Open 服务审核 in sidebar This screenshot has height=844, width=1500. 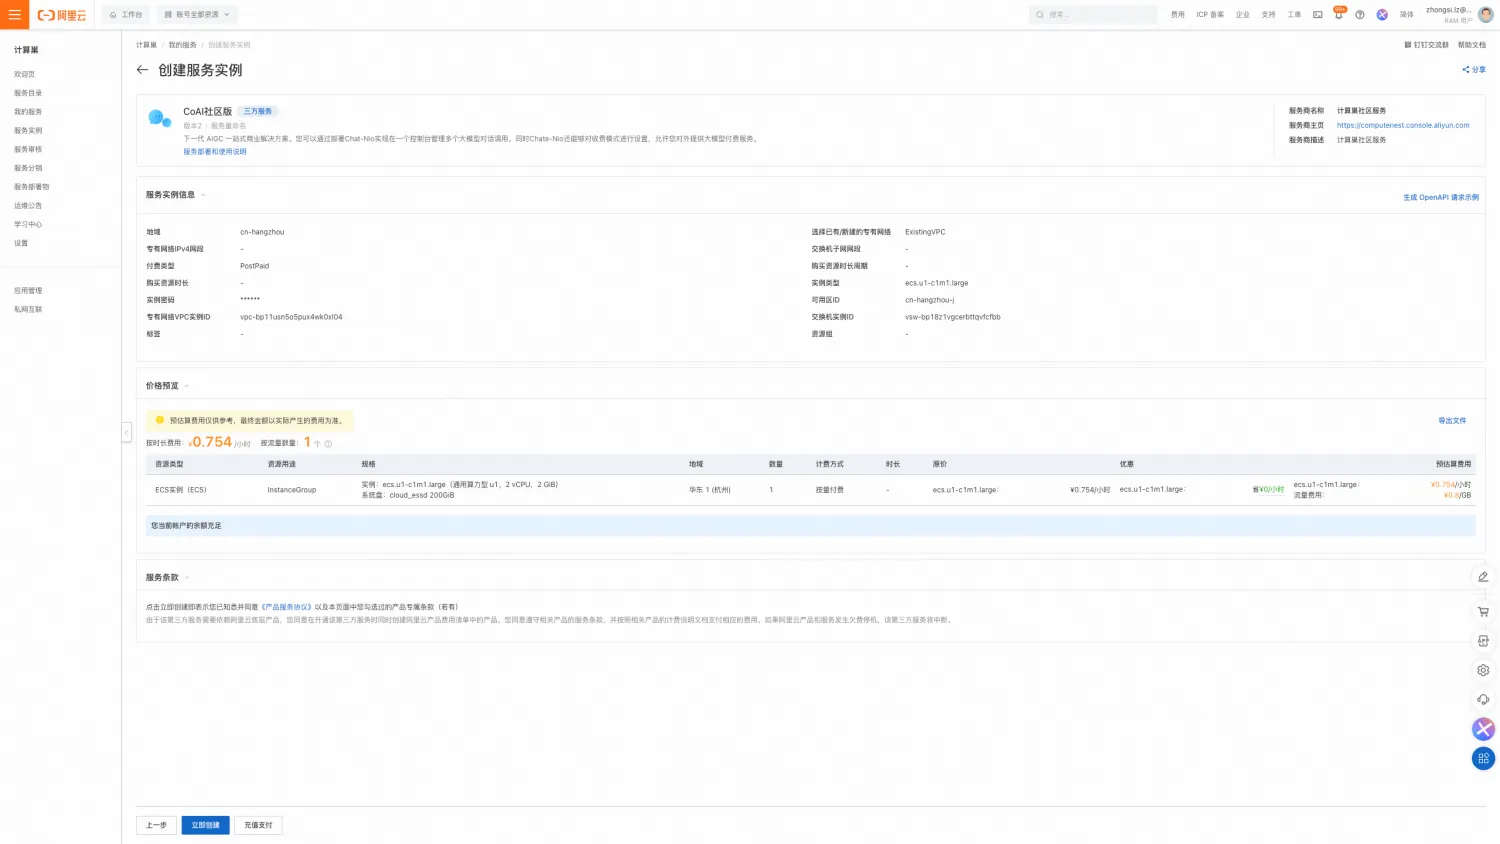28,149
